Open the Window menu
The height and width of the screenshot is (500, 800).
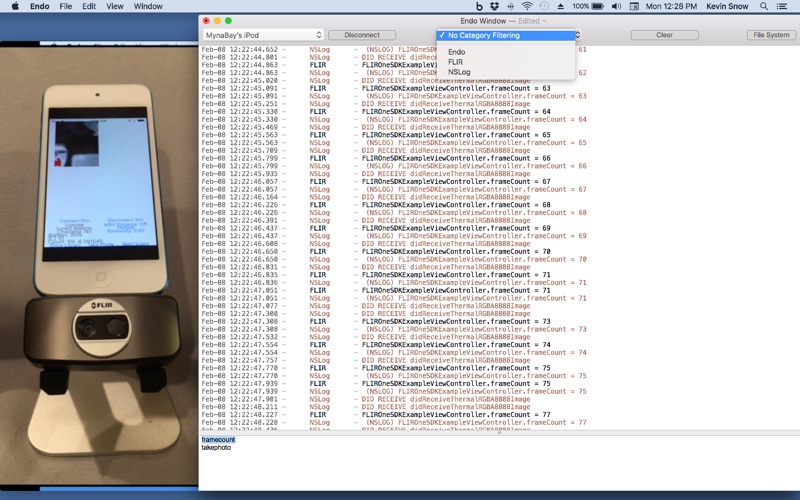[x=148, y=6]
